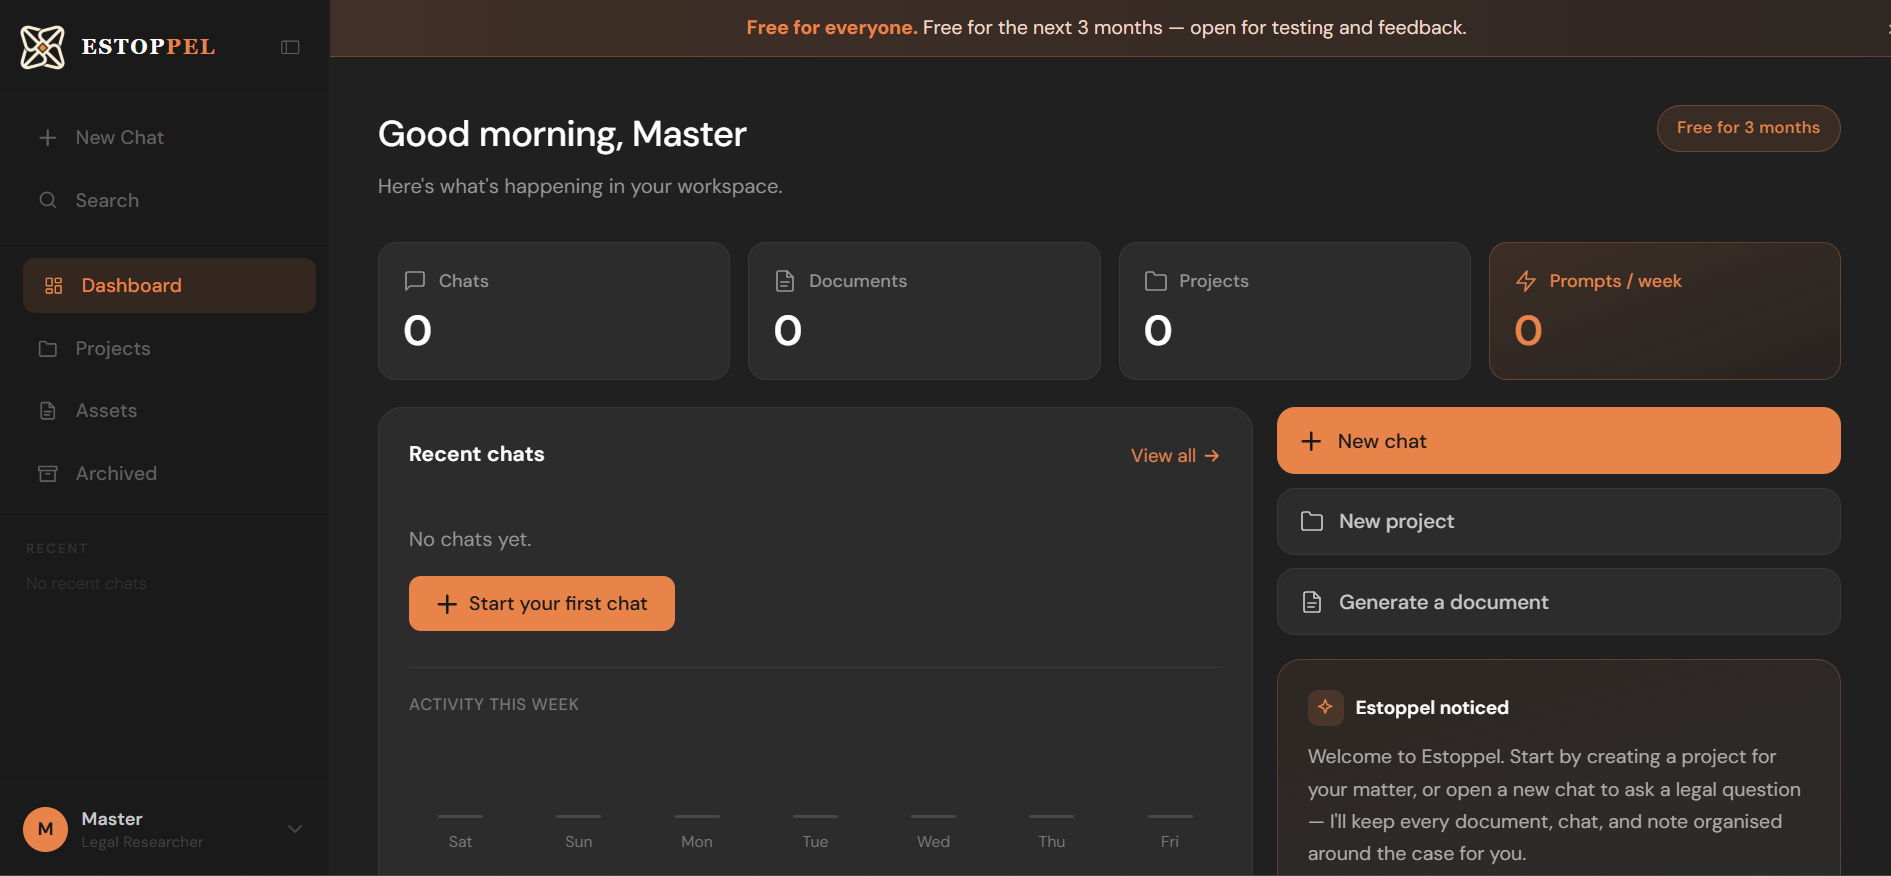
Task: Click the Dashboard grid icon
Action: [54, 286]
